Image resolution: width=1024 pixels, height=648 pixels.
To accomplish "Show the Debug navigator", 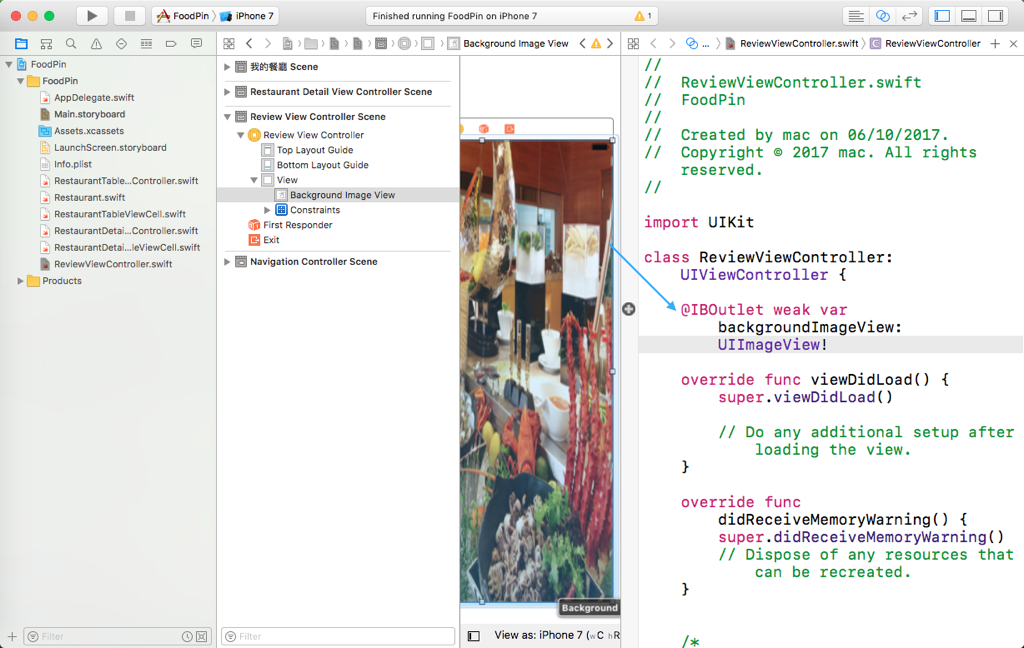I will point(146,44).
